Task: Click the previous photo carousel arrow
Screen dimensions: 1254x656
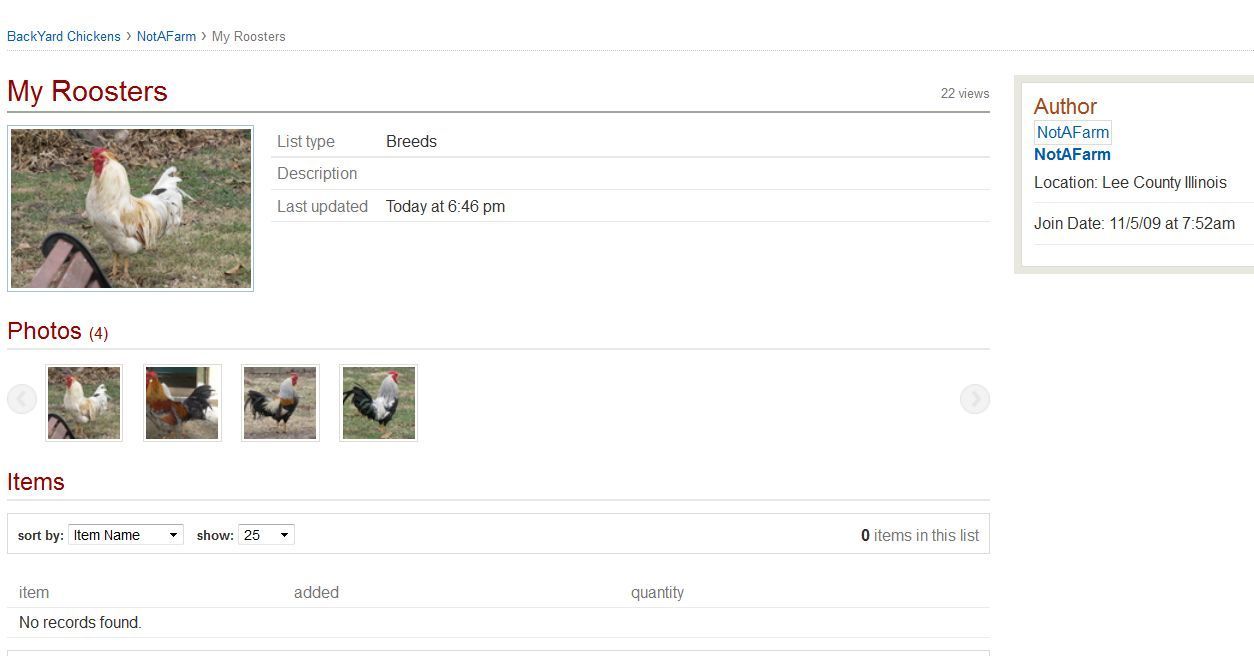Action: (22, 400)
